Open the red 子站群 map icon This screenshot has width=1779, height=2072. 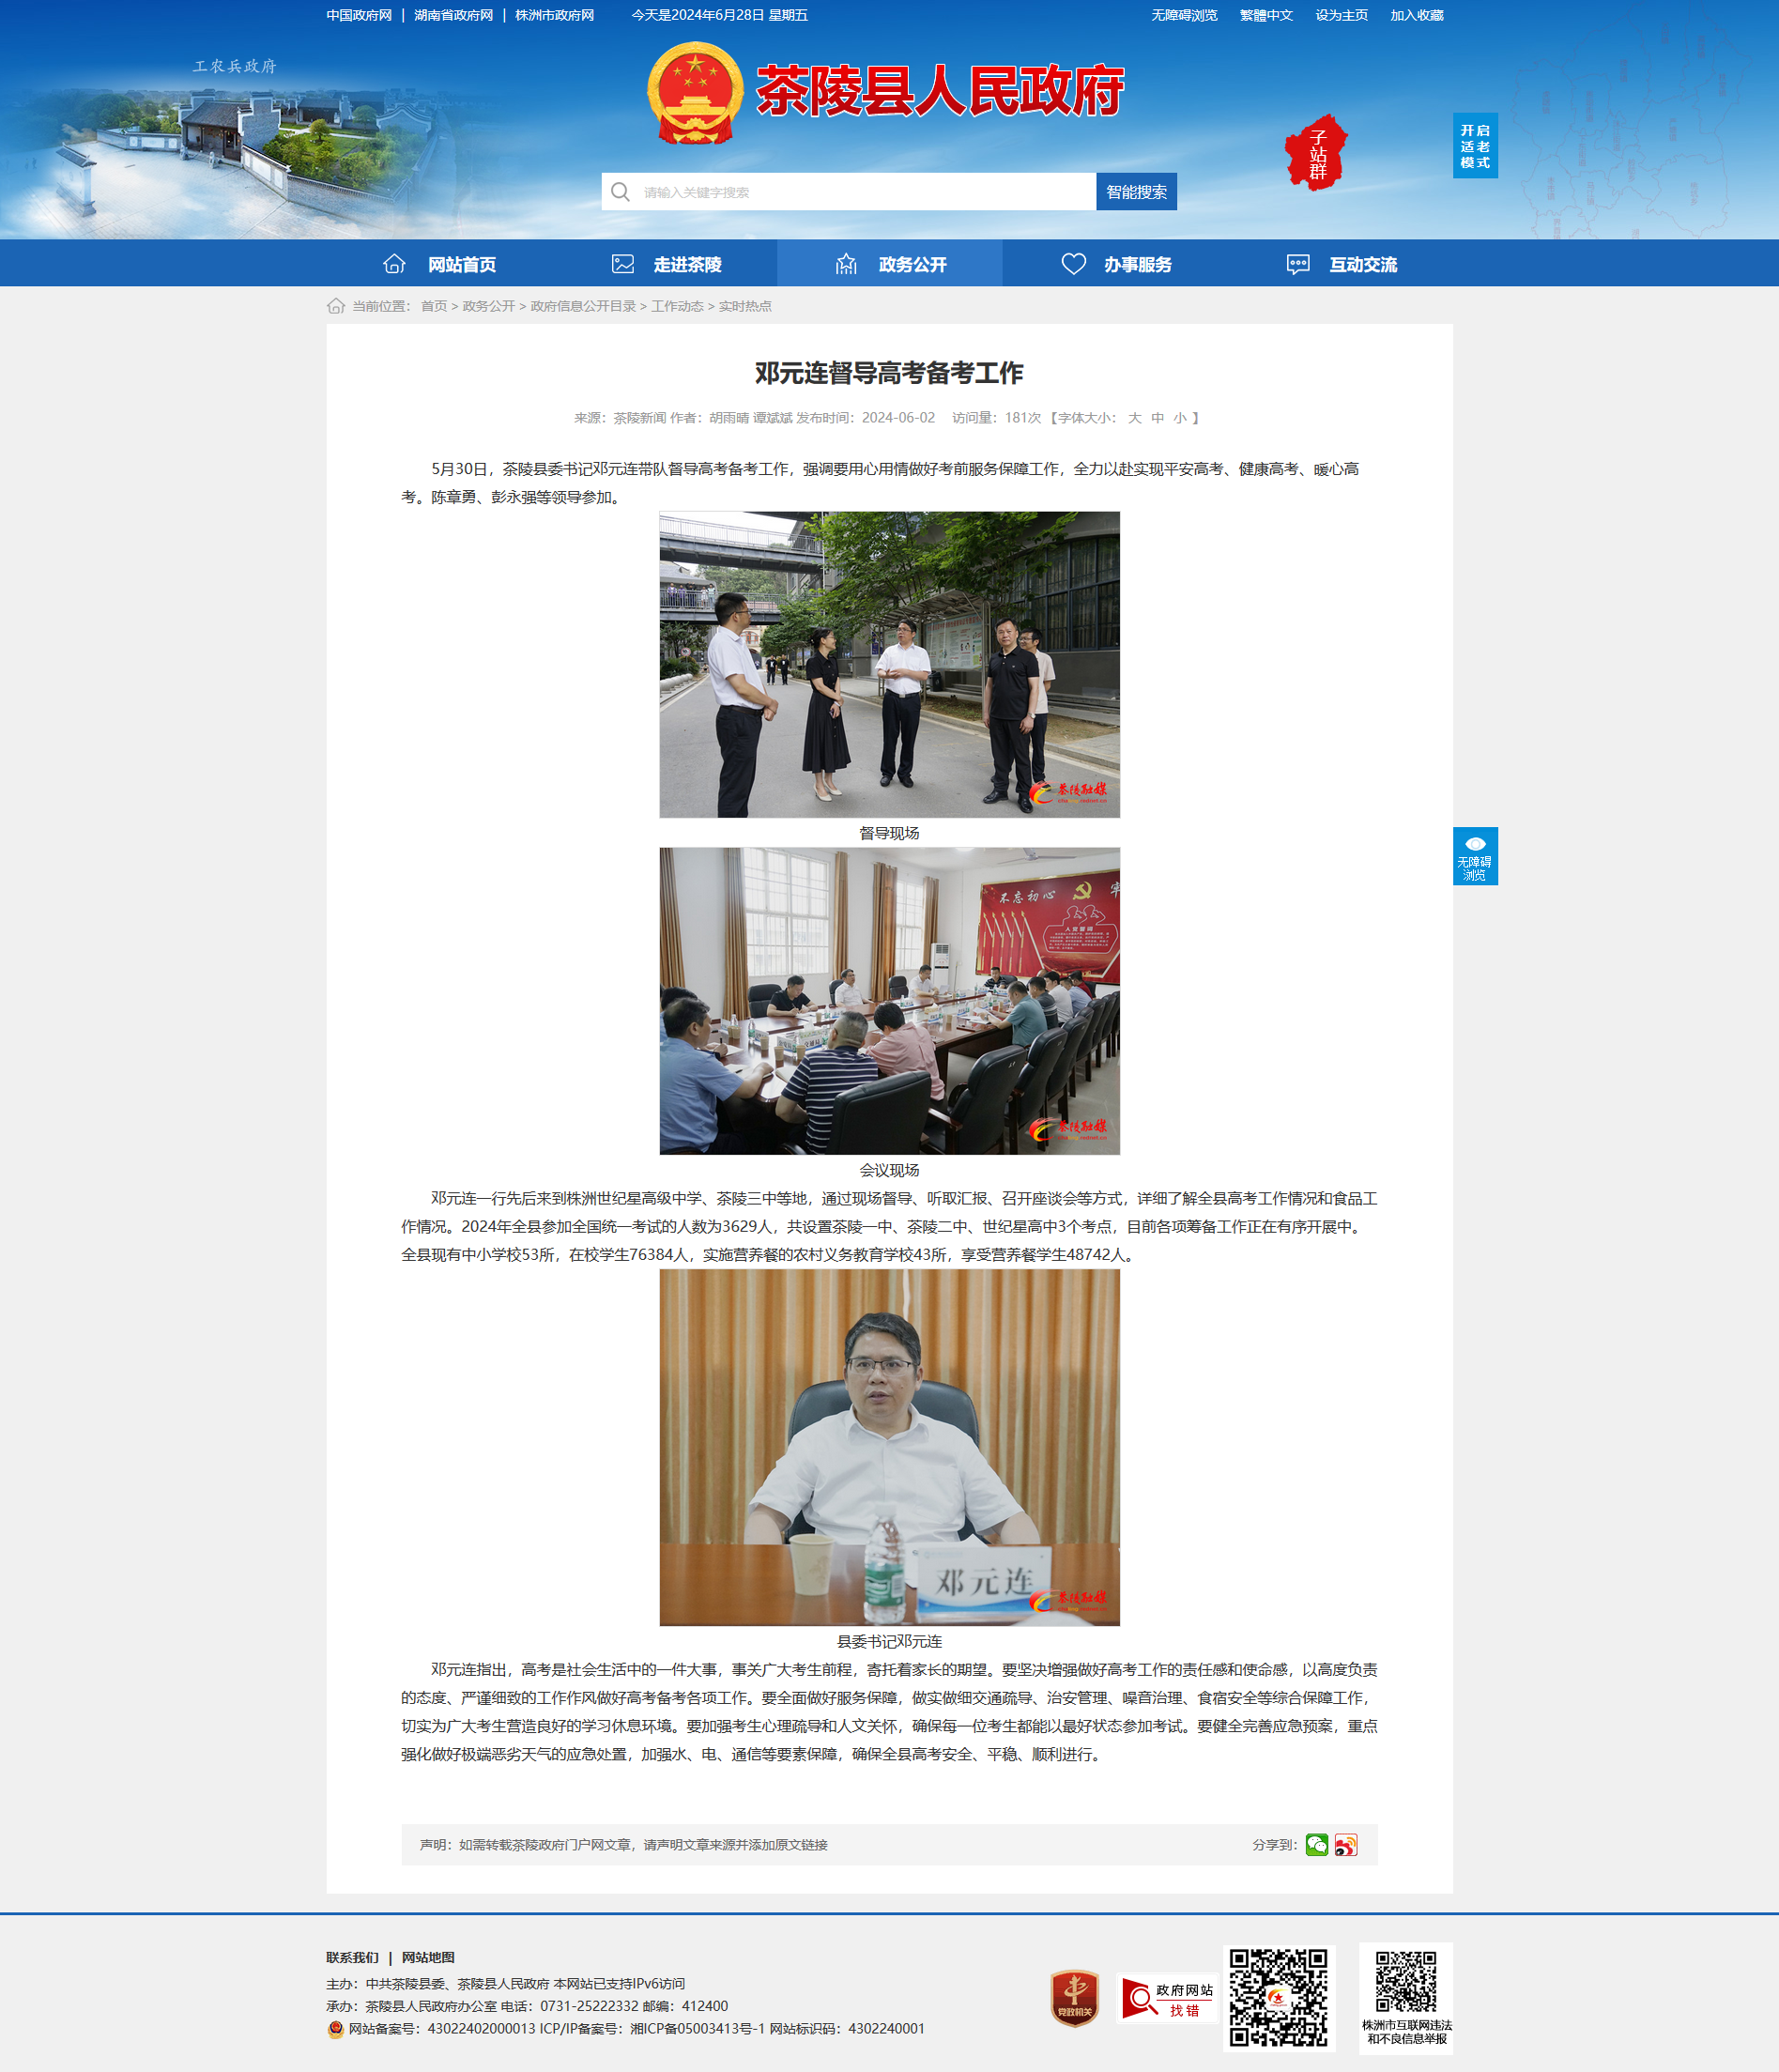pos(1316,153)
